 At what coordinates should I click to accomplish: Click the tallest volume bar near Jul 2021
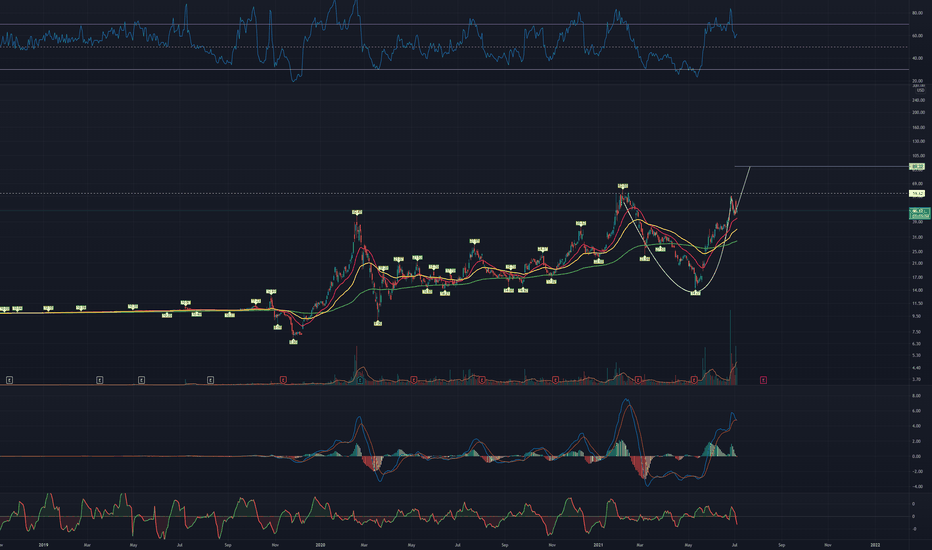(731, 347)
